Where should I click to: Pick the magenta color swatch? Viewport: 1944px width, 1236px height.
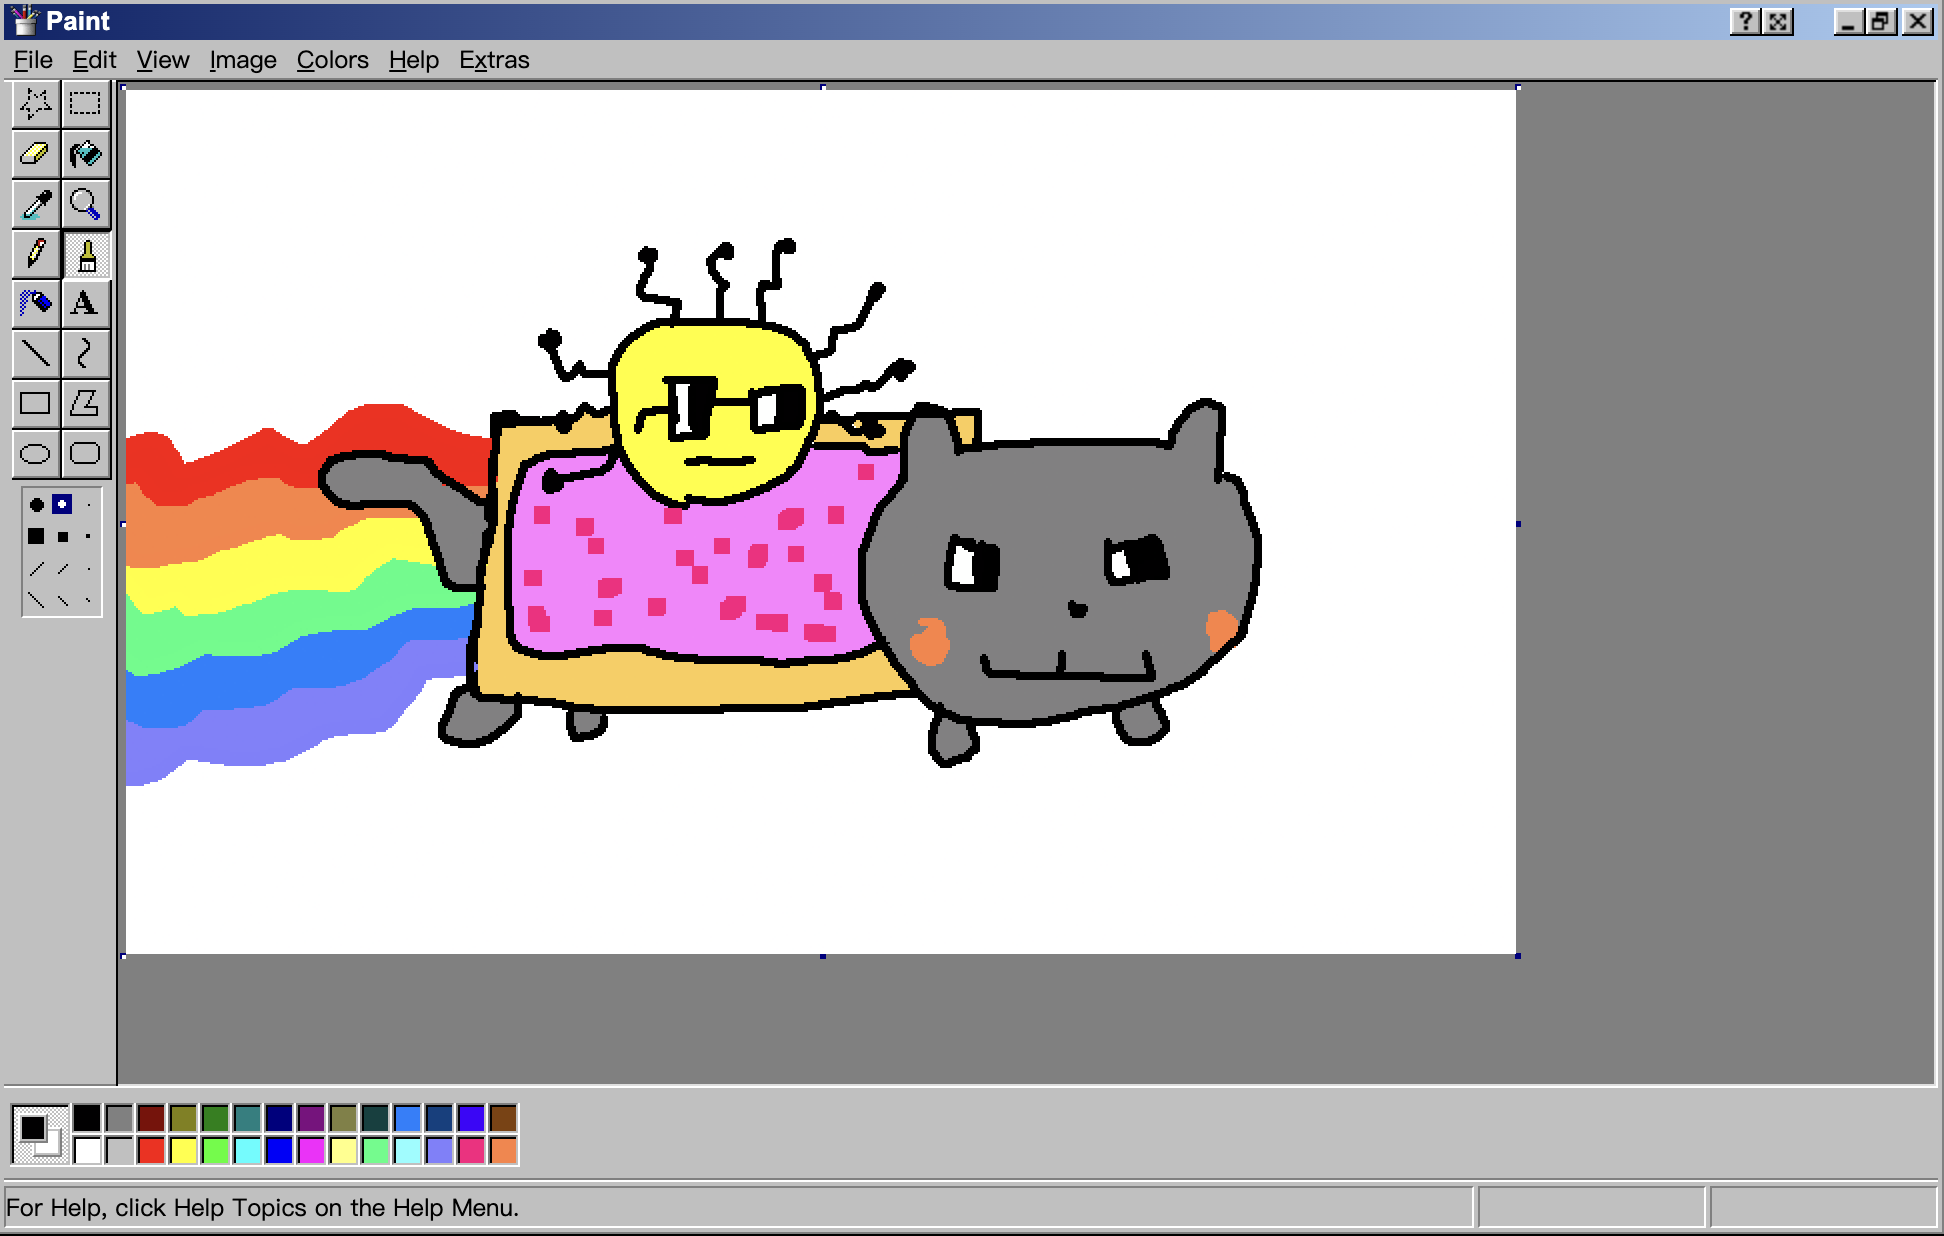[311, 1150]
